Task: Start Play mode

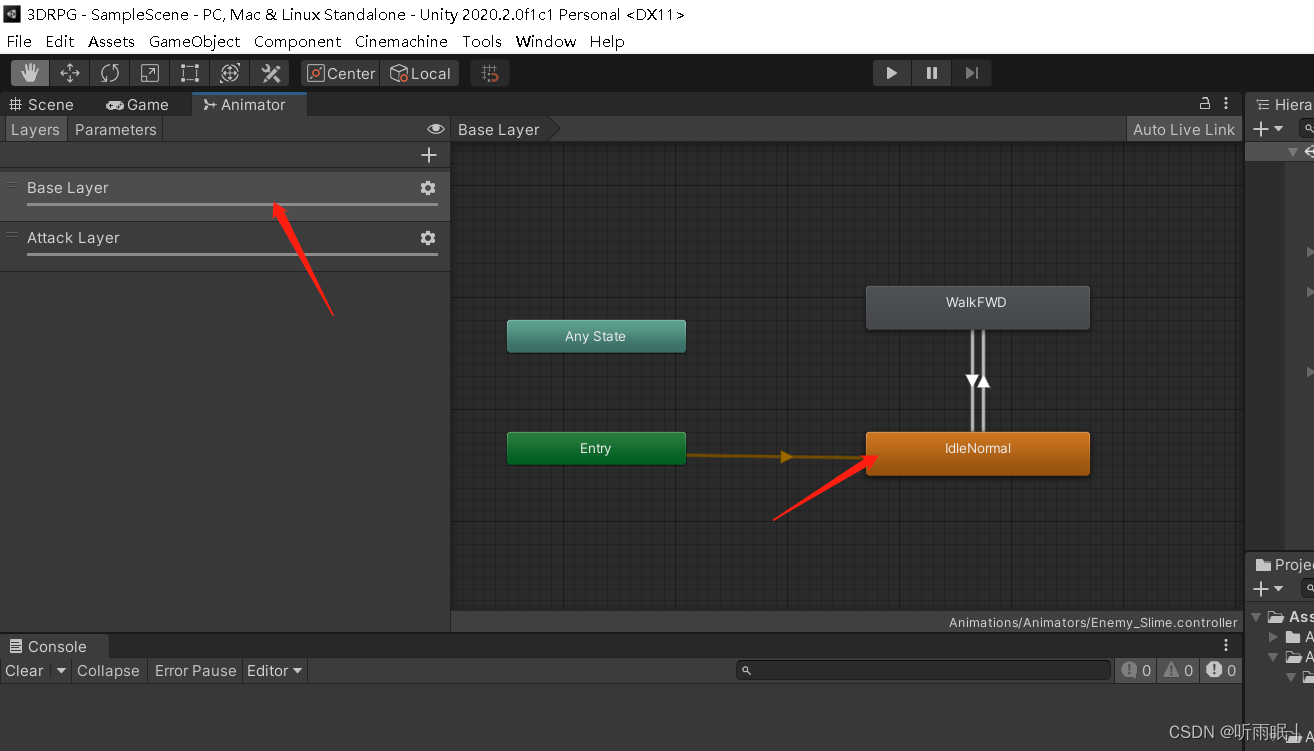Action: click(892, 73)
